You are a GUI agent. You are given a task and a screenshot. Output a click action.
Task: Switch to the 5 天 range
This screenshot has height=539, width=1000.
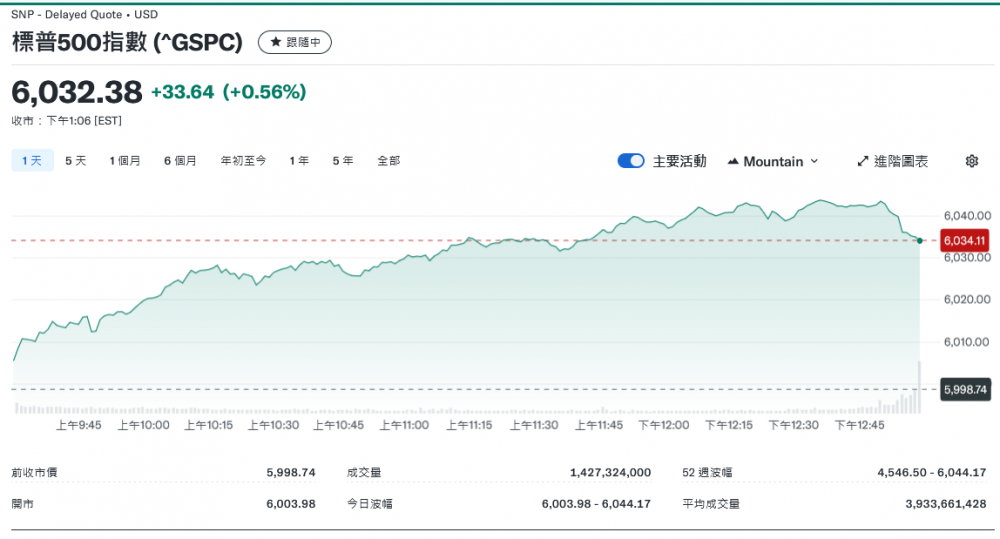click(76, 160)
